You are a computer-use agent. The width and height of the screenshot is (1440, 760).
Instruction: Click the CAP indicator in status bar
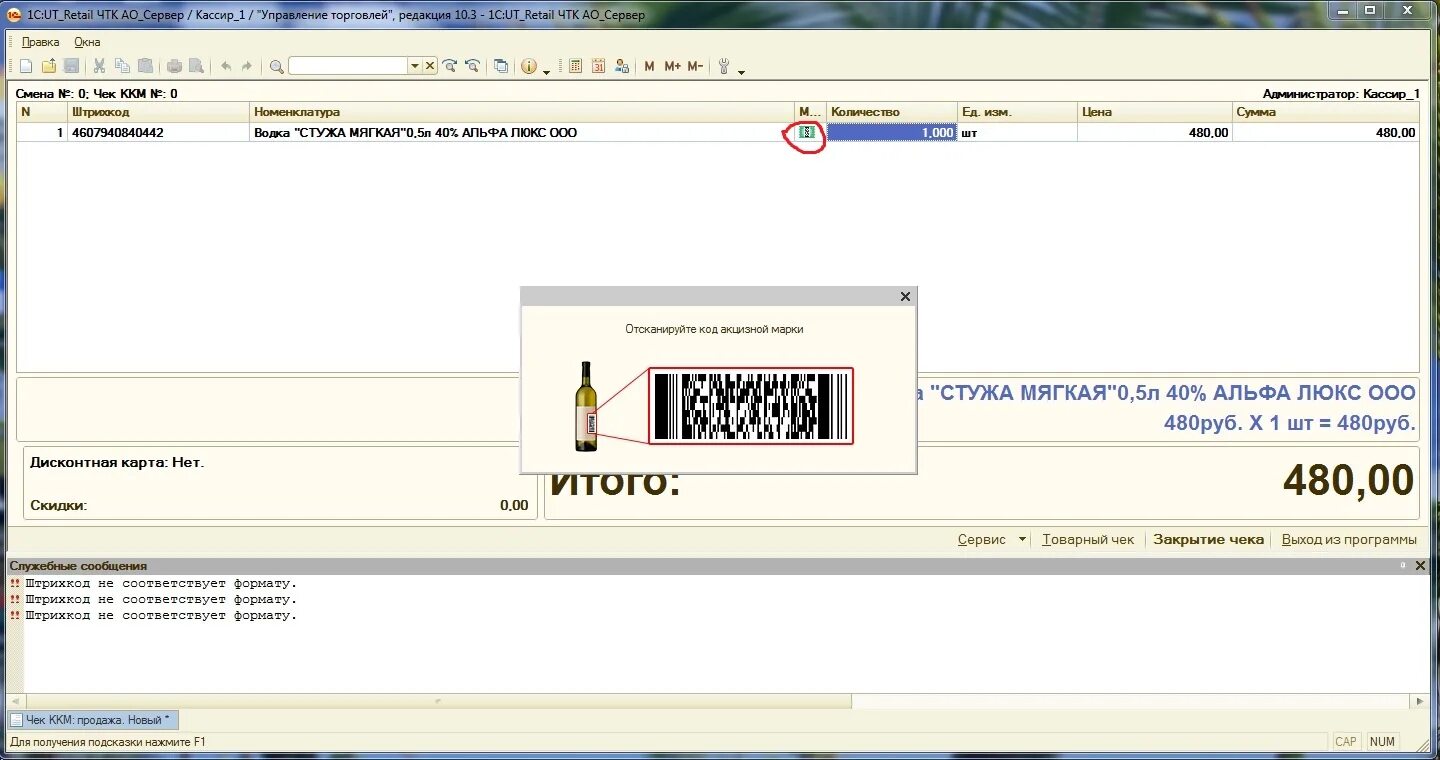(x=1346, y=741)
